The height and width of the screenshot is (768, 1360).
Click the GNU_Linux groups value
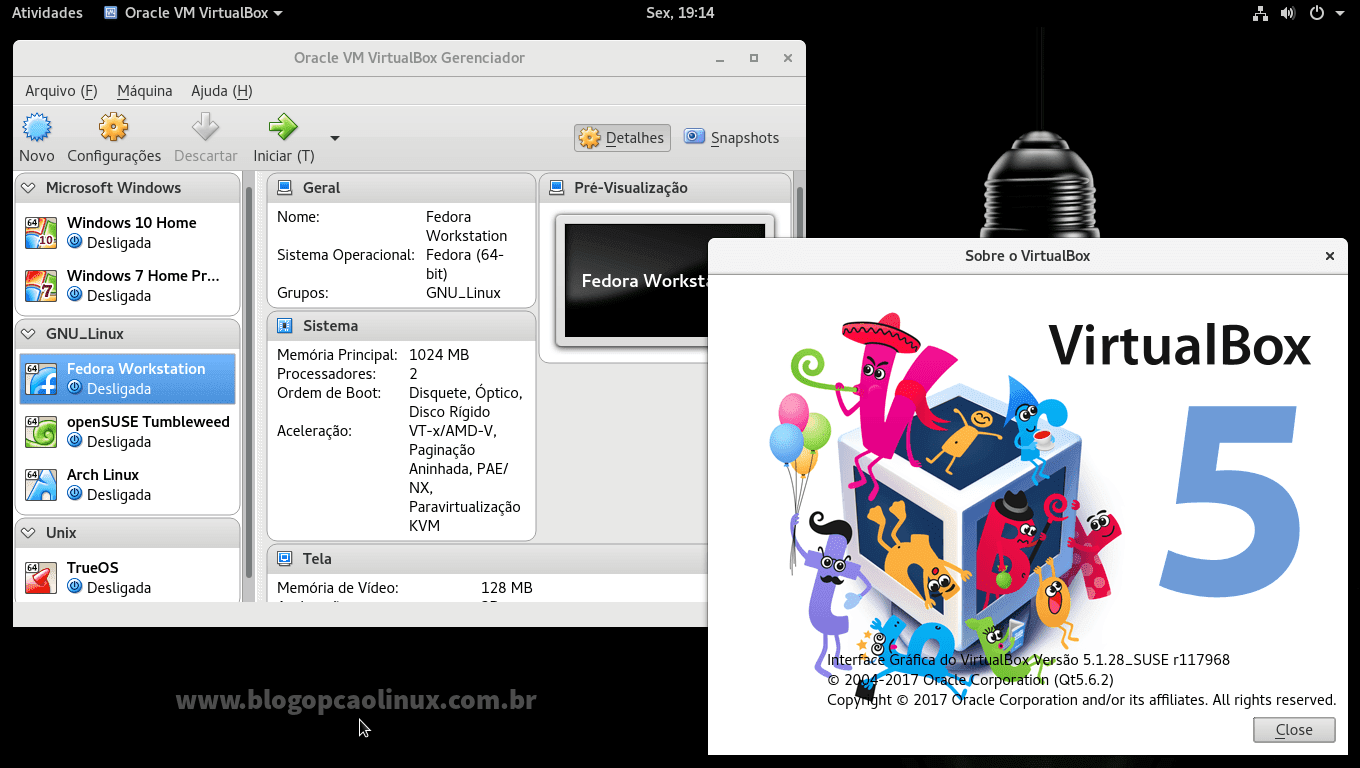[463, 293]
